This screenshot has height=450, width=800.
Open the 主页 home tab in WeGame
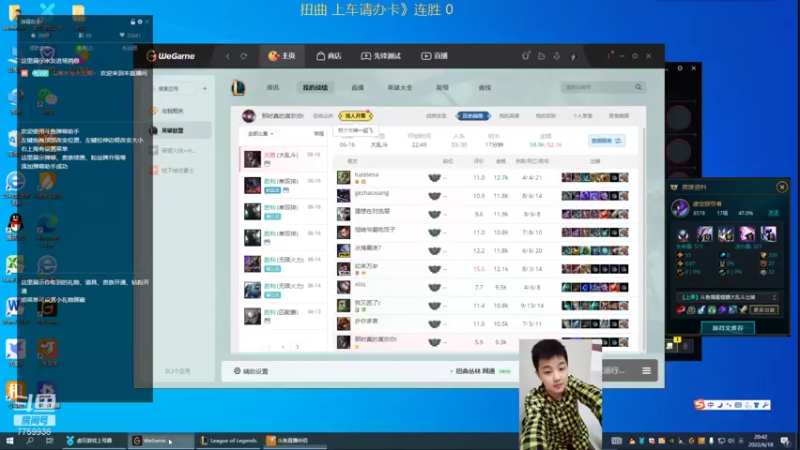coord(282,56)
